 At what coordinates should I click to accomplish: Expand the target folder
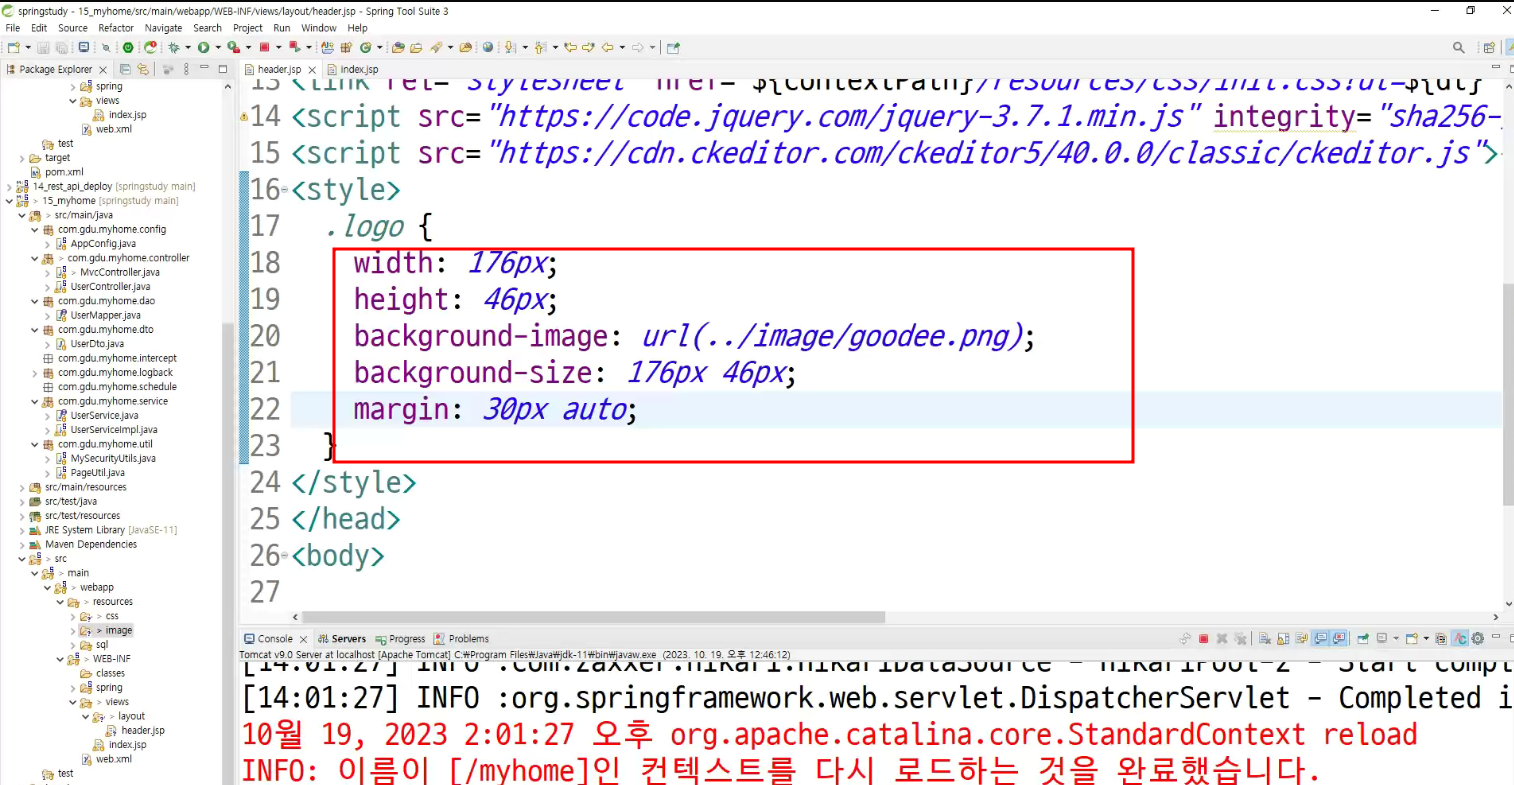pyautogui.click(x=22, y=158)
